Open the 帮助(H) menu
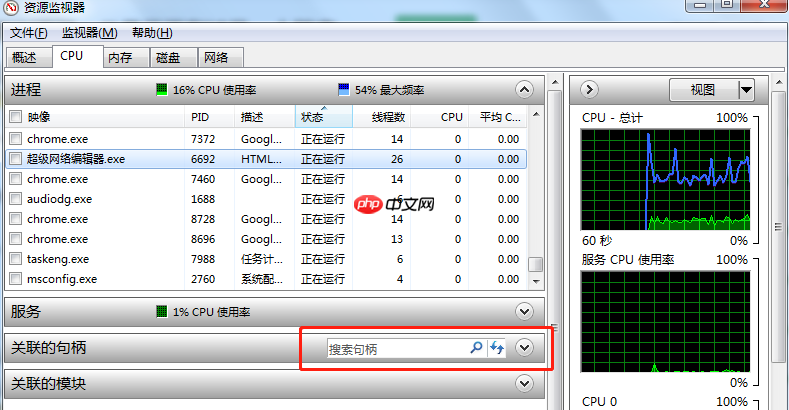 152,33
